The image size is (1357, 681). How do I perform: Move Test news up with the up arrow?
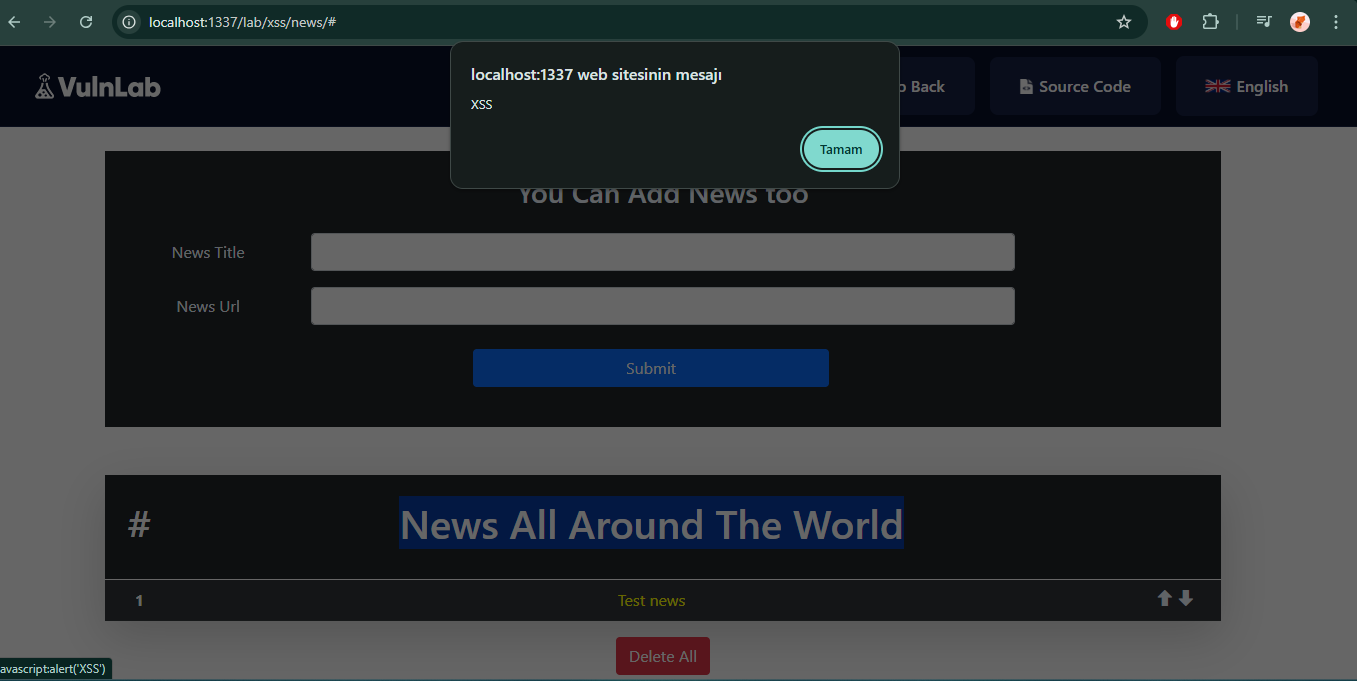click(1164, 598)
